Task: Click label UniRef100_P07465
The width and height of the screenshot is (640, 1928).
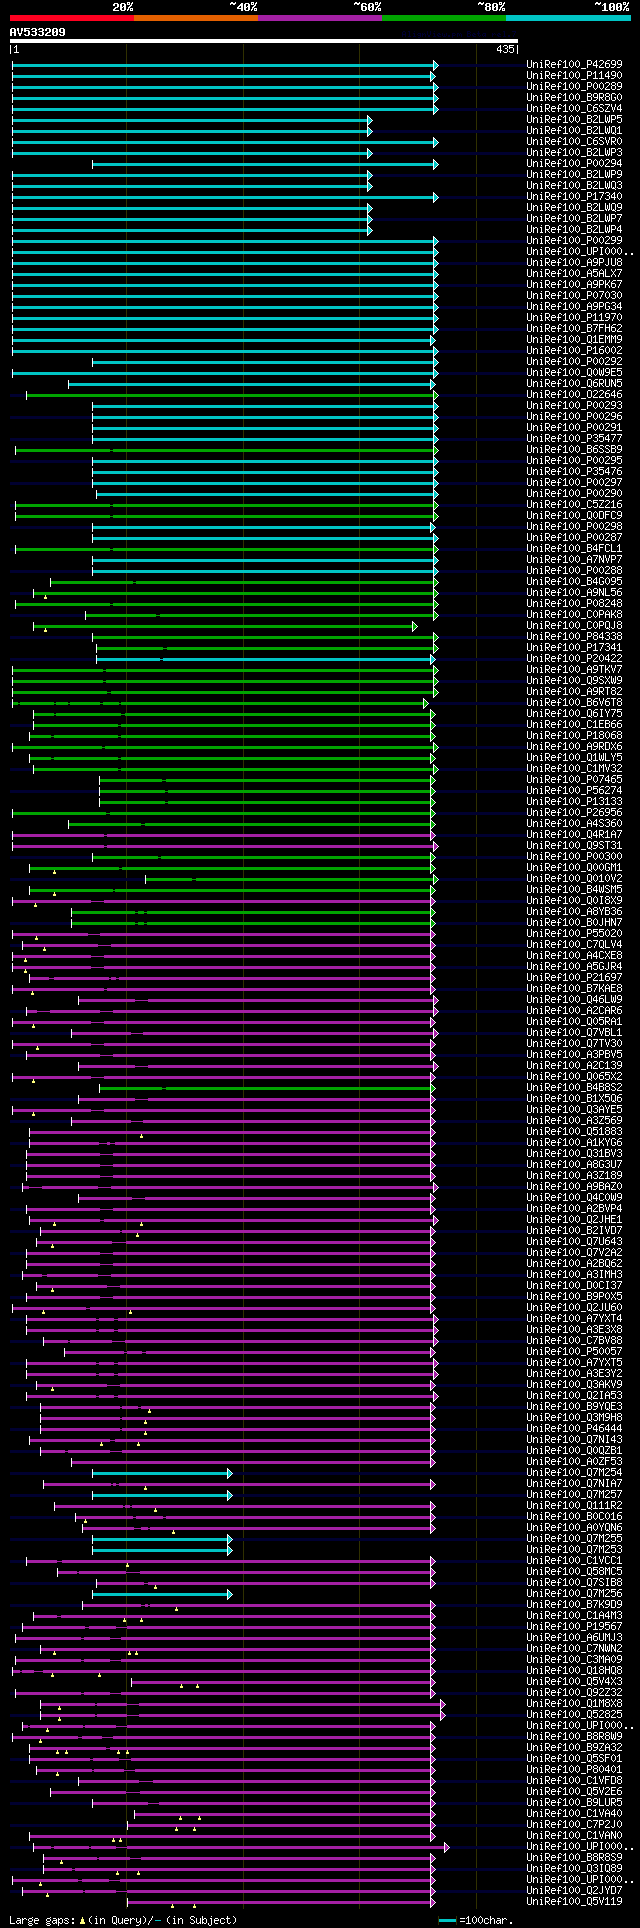Action: [574, 780]
